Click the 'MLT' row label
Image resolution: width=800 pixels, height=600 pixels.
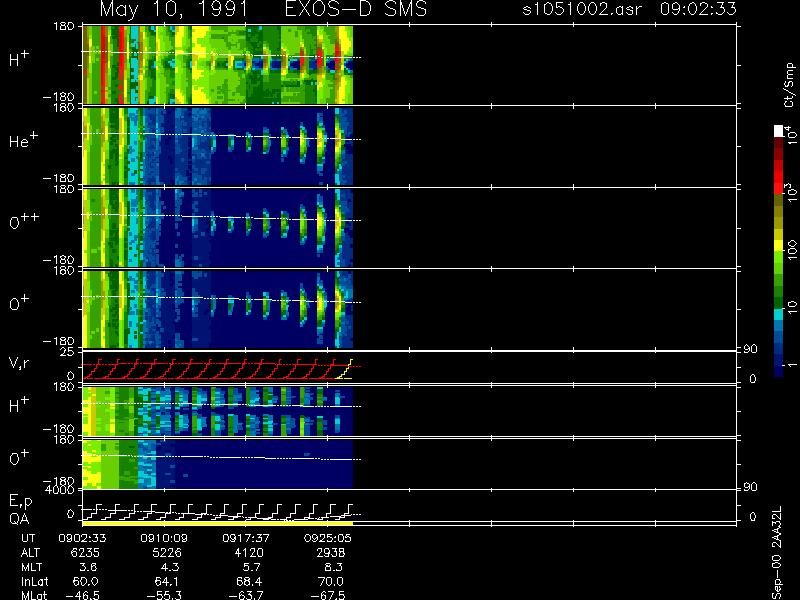coord(32,567)
